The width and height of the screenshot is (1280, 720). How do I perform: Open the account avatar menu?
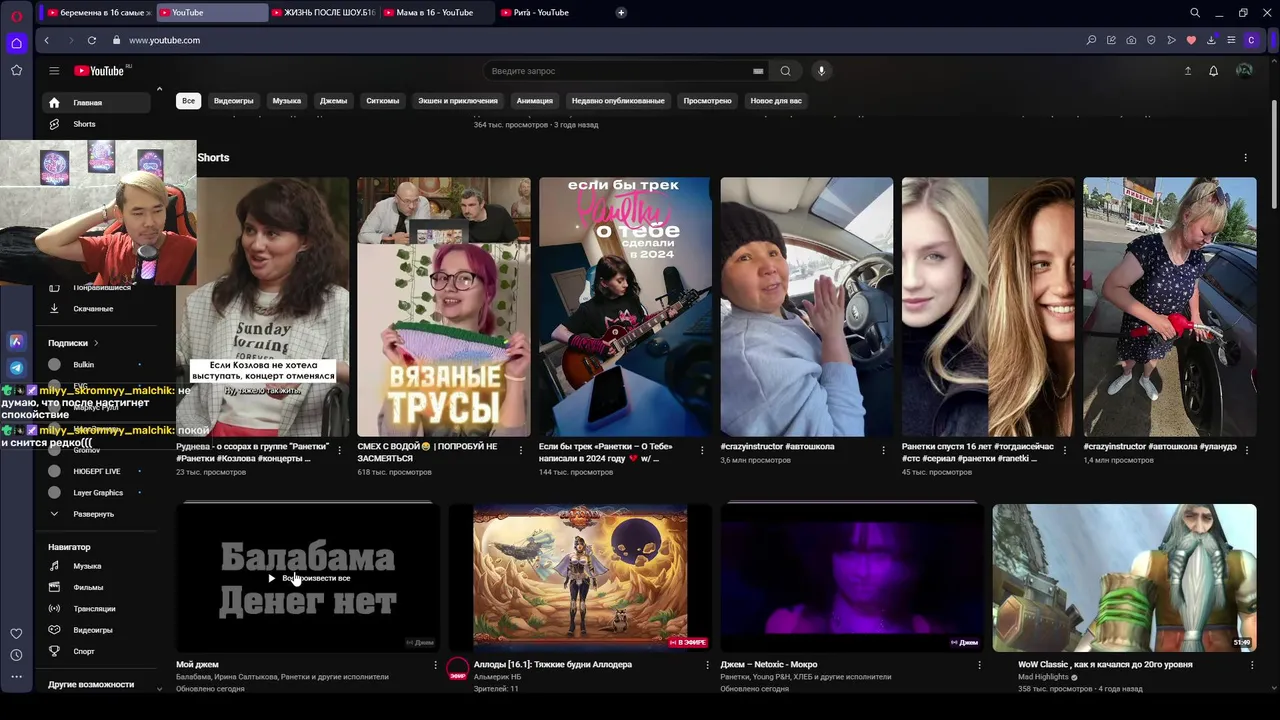(1244, 71)
